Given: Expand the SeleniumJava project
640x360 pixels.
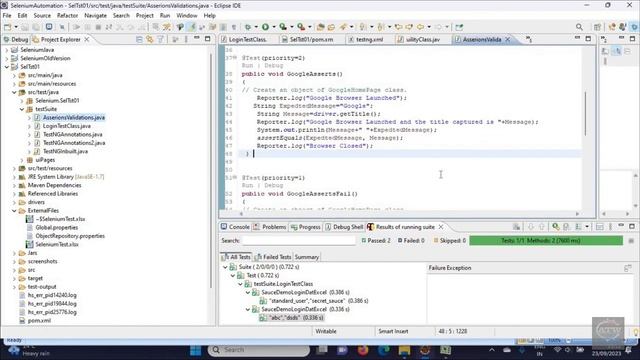Looking at the screenshot, I should click(7, 50).
